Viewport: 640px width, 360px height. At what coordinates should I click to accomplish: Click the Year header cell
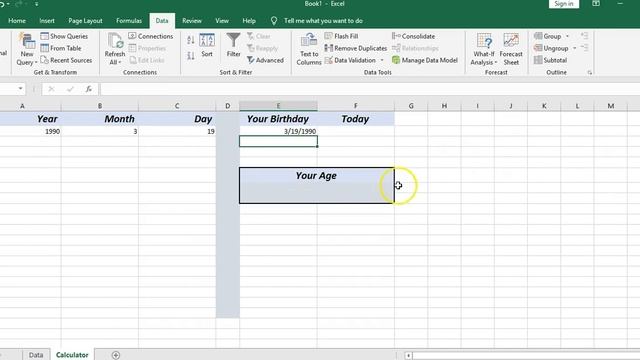click(31, 119)
